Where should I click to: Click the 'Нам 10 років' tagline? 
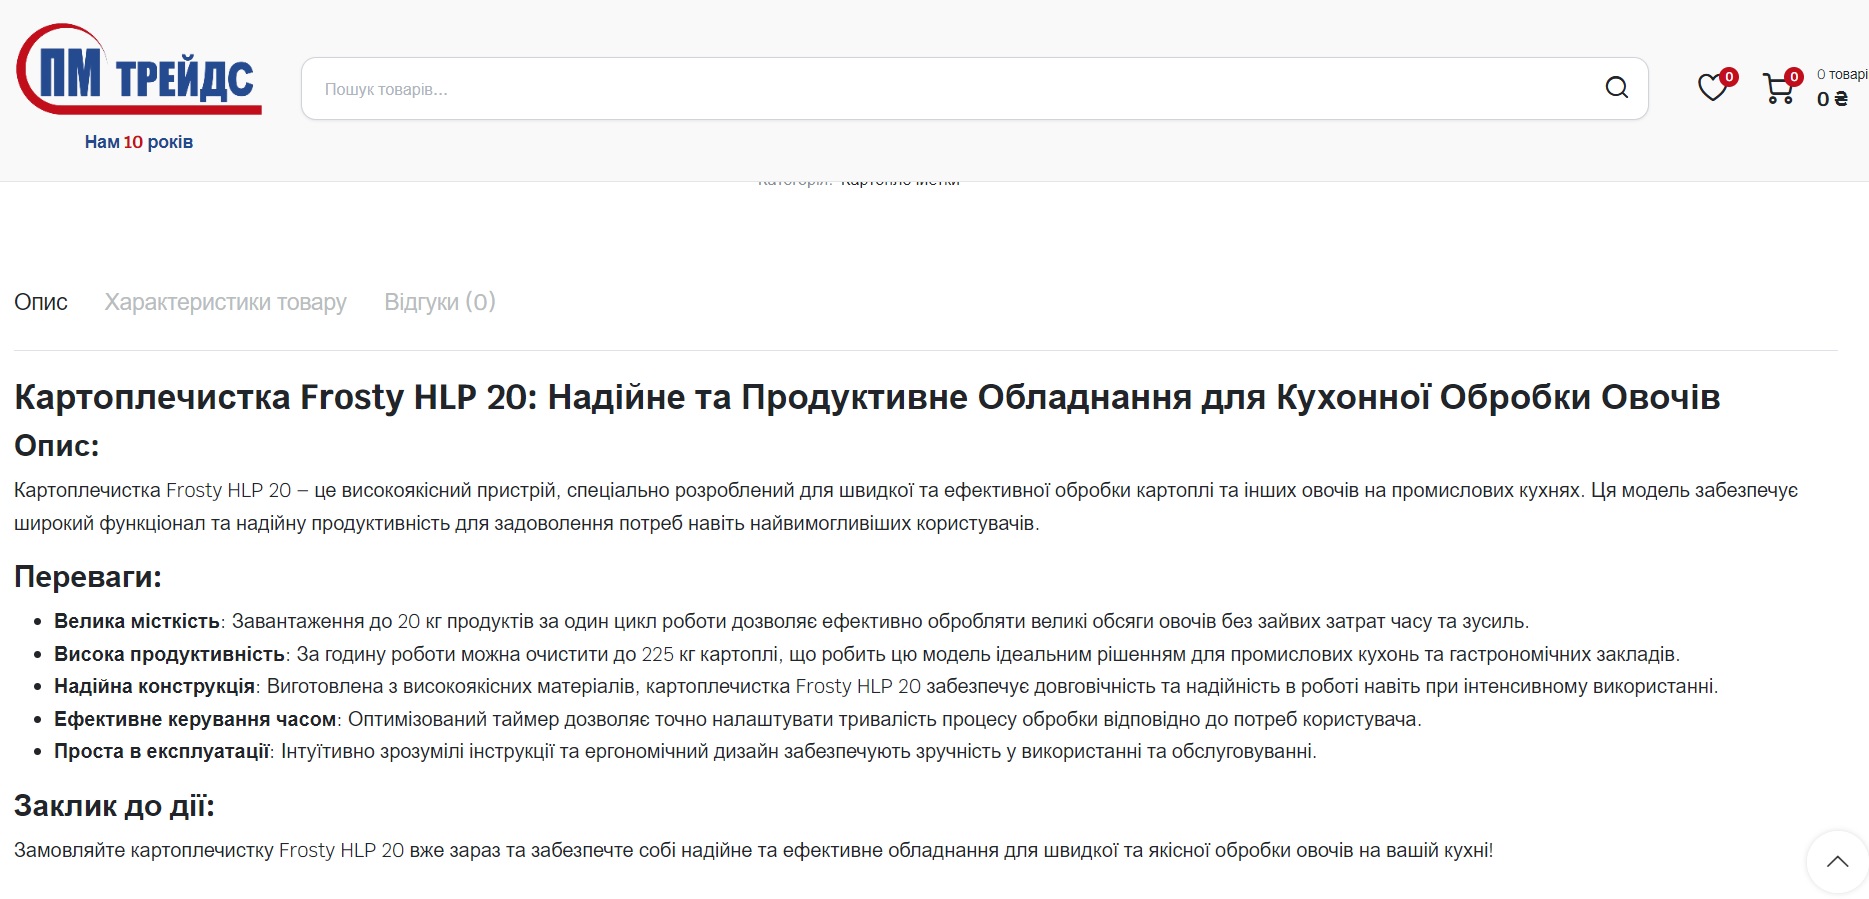[x=139, y=142]
